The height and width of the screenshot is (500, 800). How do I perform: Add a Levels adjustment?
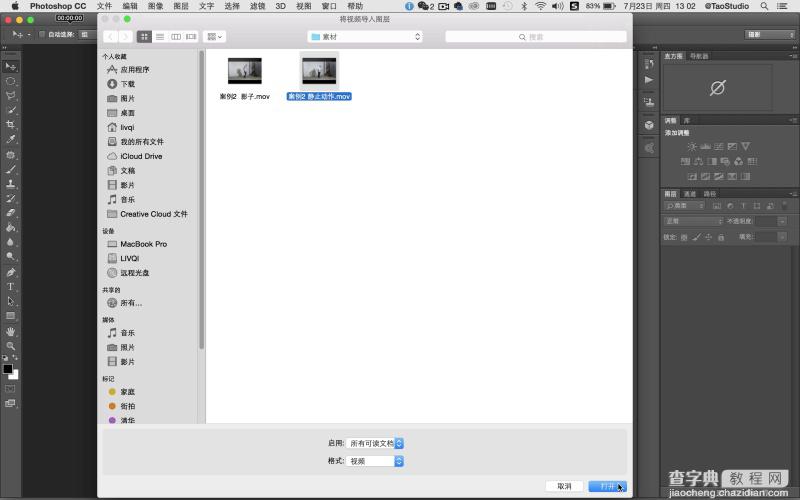click(706, 146)
